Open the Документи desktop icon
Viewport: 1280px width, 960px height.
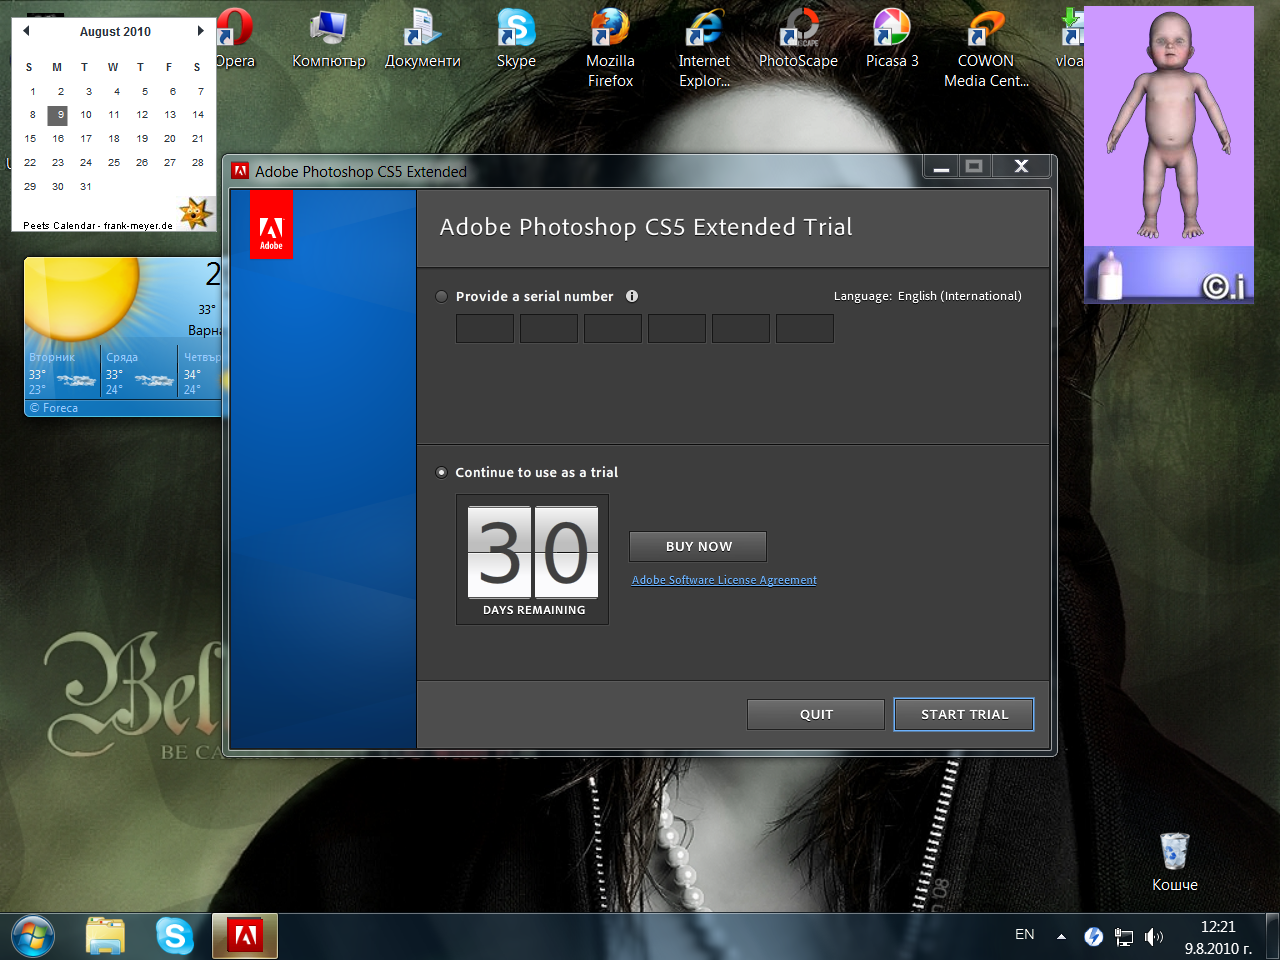click(423, 40)
